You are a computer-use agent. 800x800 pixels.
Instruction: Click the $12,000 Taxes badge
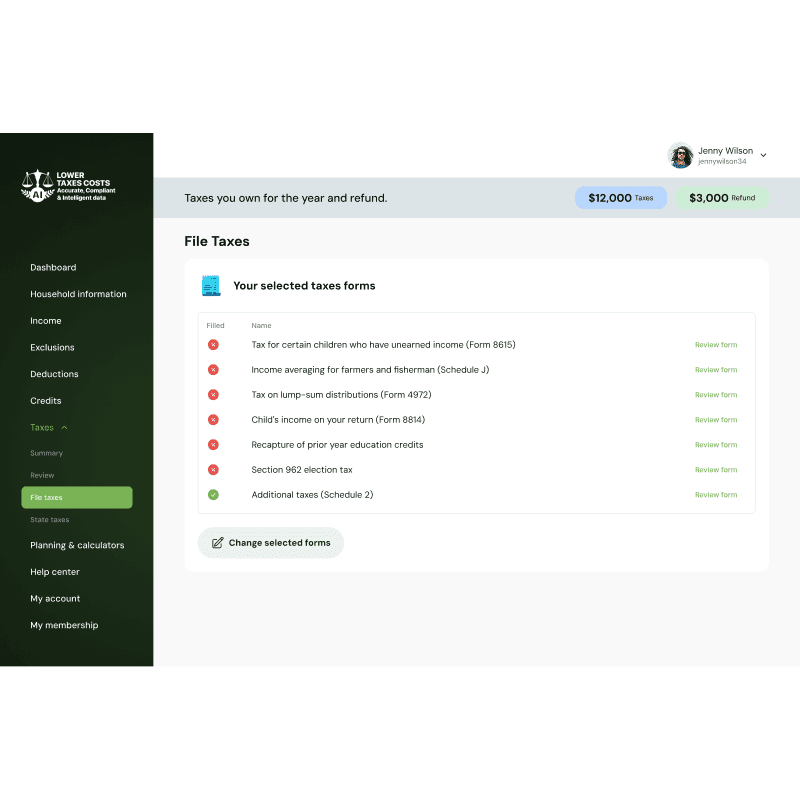621,198
